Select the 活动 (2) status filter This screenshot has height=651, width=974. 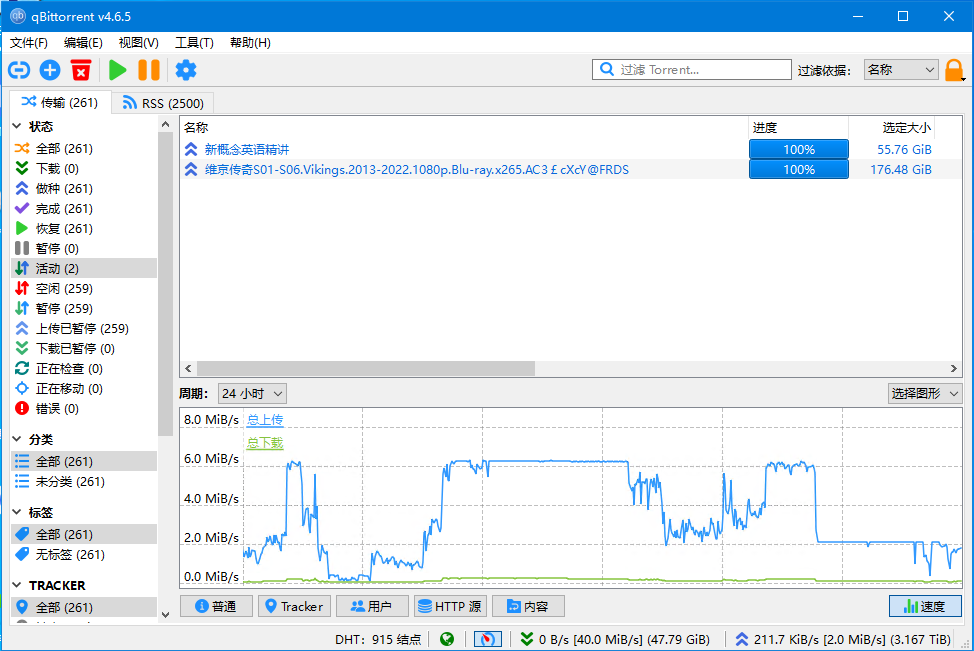coord(84,268)
